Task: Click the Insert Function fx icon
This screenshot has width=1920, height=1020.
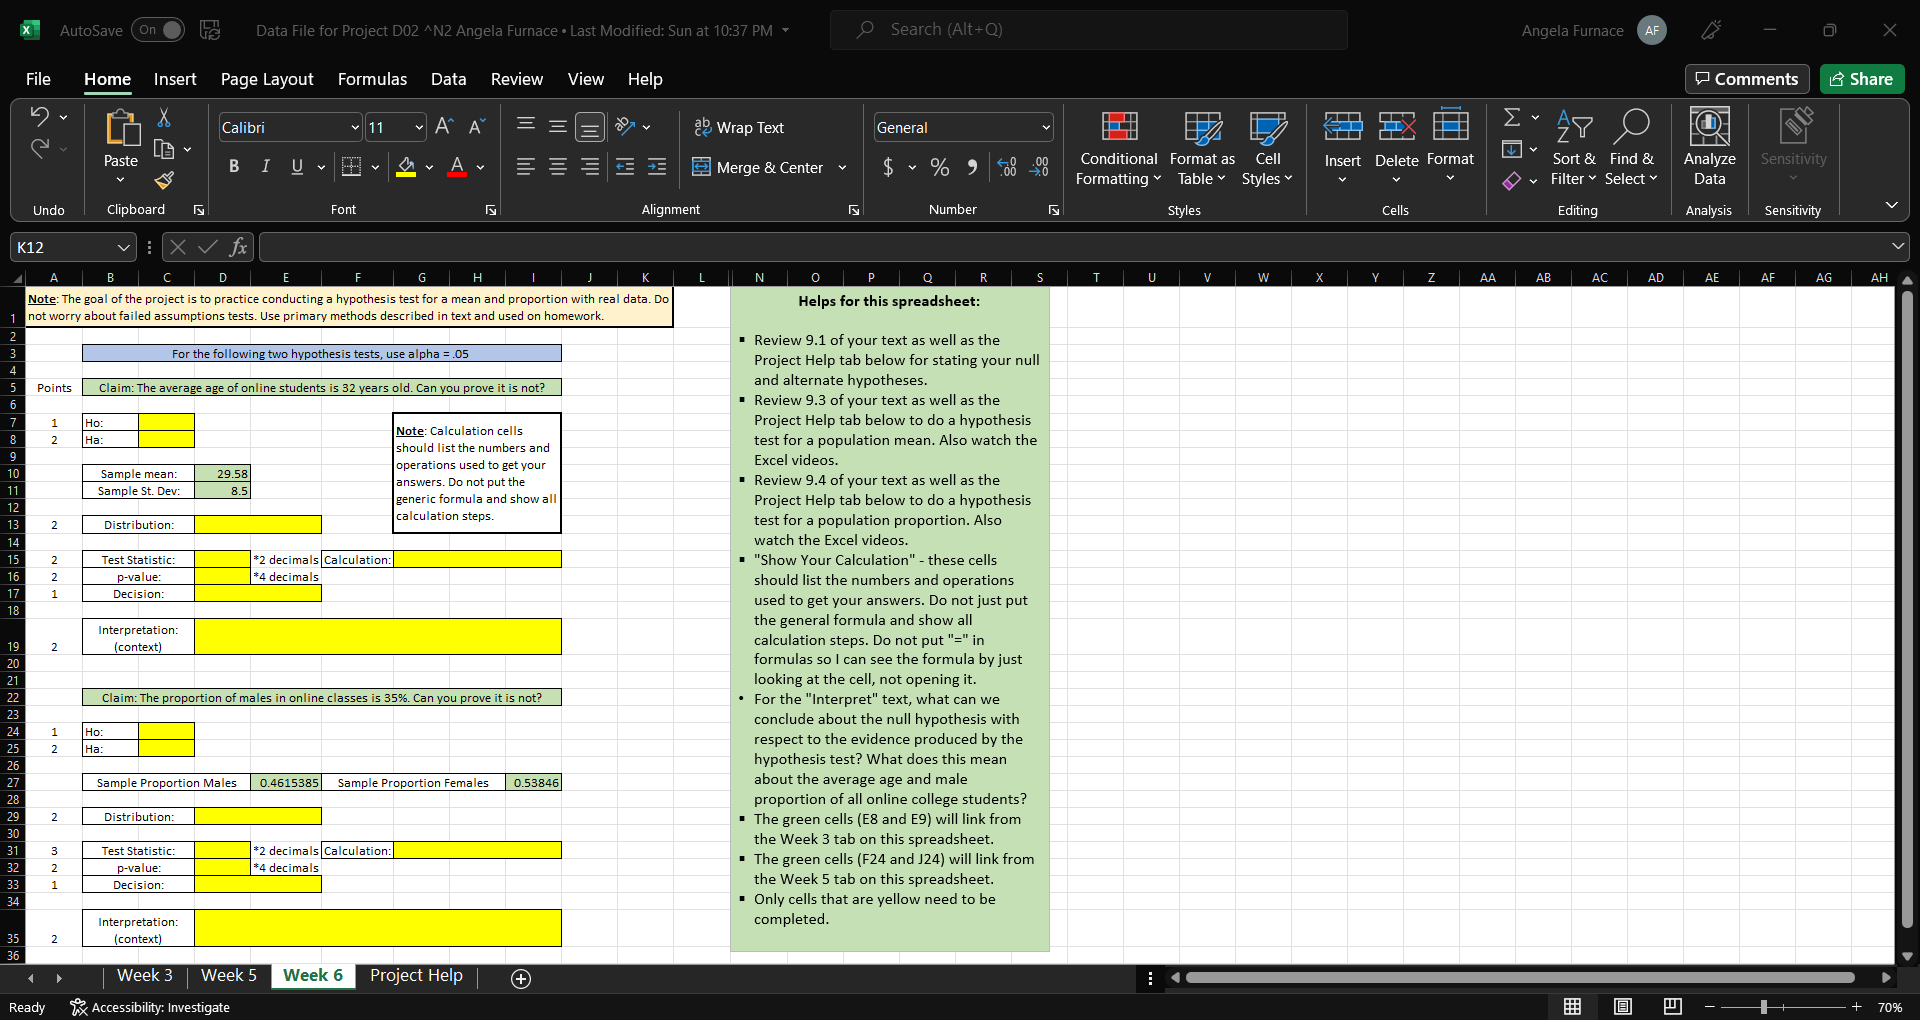Action: [238, 247]
